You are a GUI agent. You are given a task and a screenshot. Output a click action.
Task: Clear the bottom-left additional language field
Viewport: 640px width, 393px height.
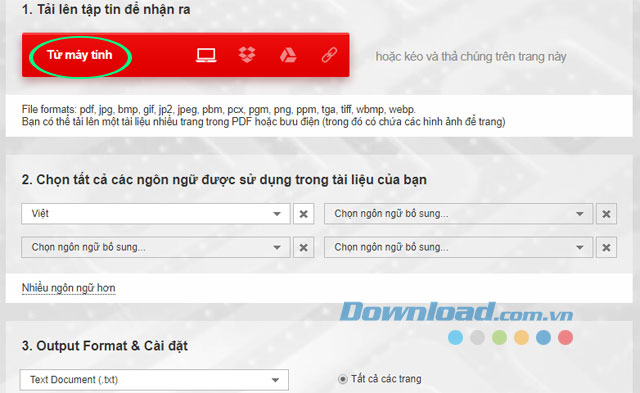[303, 247]
